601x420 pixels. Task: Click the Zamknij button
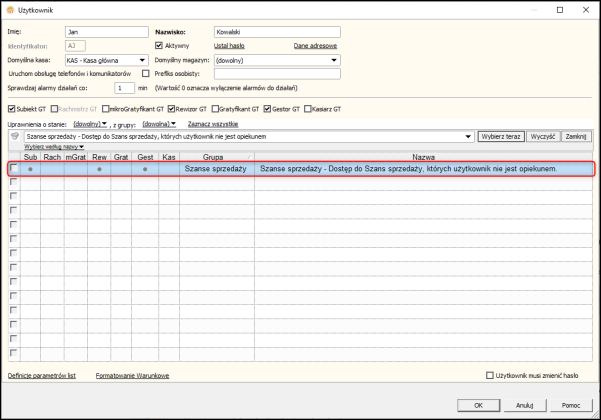tap(576, 136)
